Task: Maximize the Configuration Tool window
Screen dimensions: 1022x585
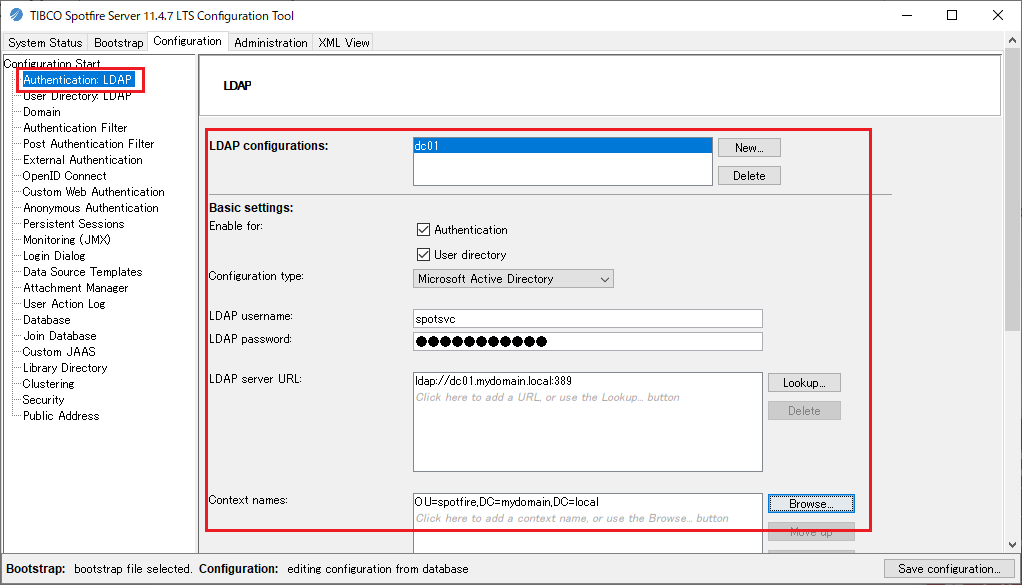Action: (x=952, y=15)
